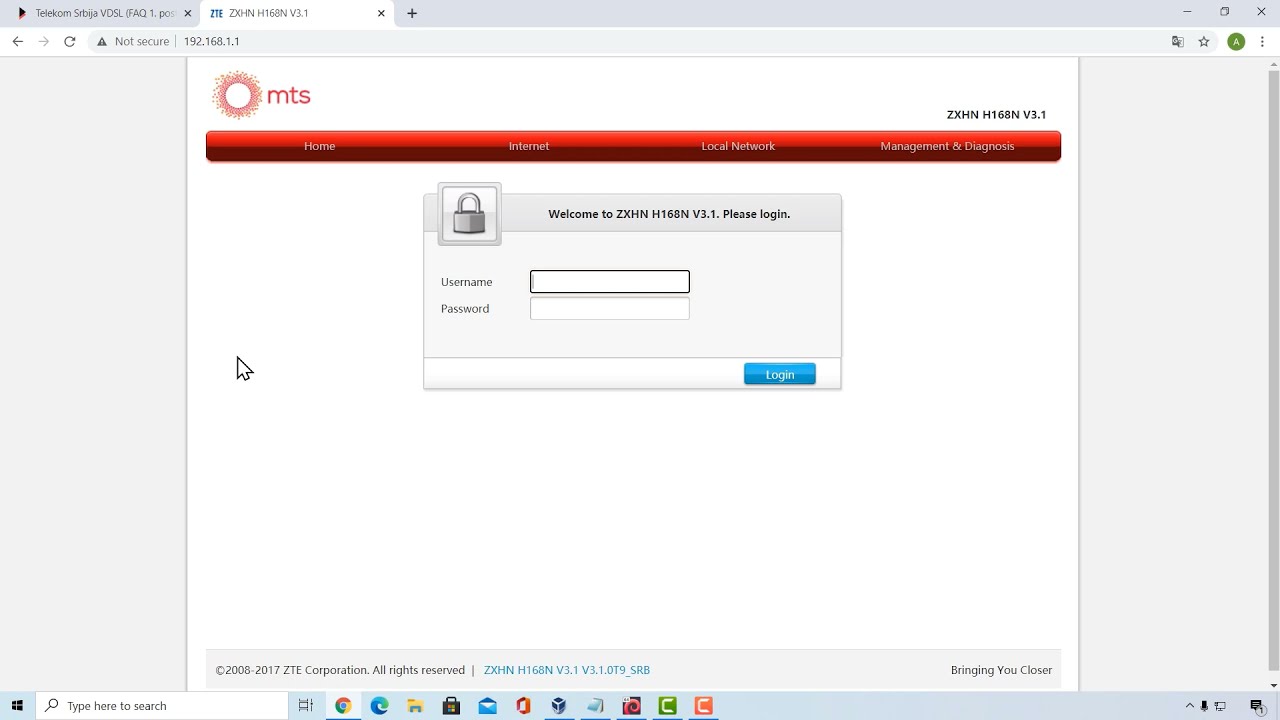Open the Windows Start menu
Screen dimensions: 1280x720
click(17, 706)
